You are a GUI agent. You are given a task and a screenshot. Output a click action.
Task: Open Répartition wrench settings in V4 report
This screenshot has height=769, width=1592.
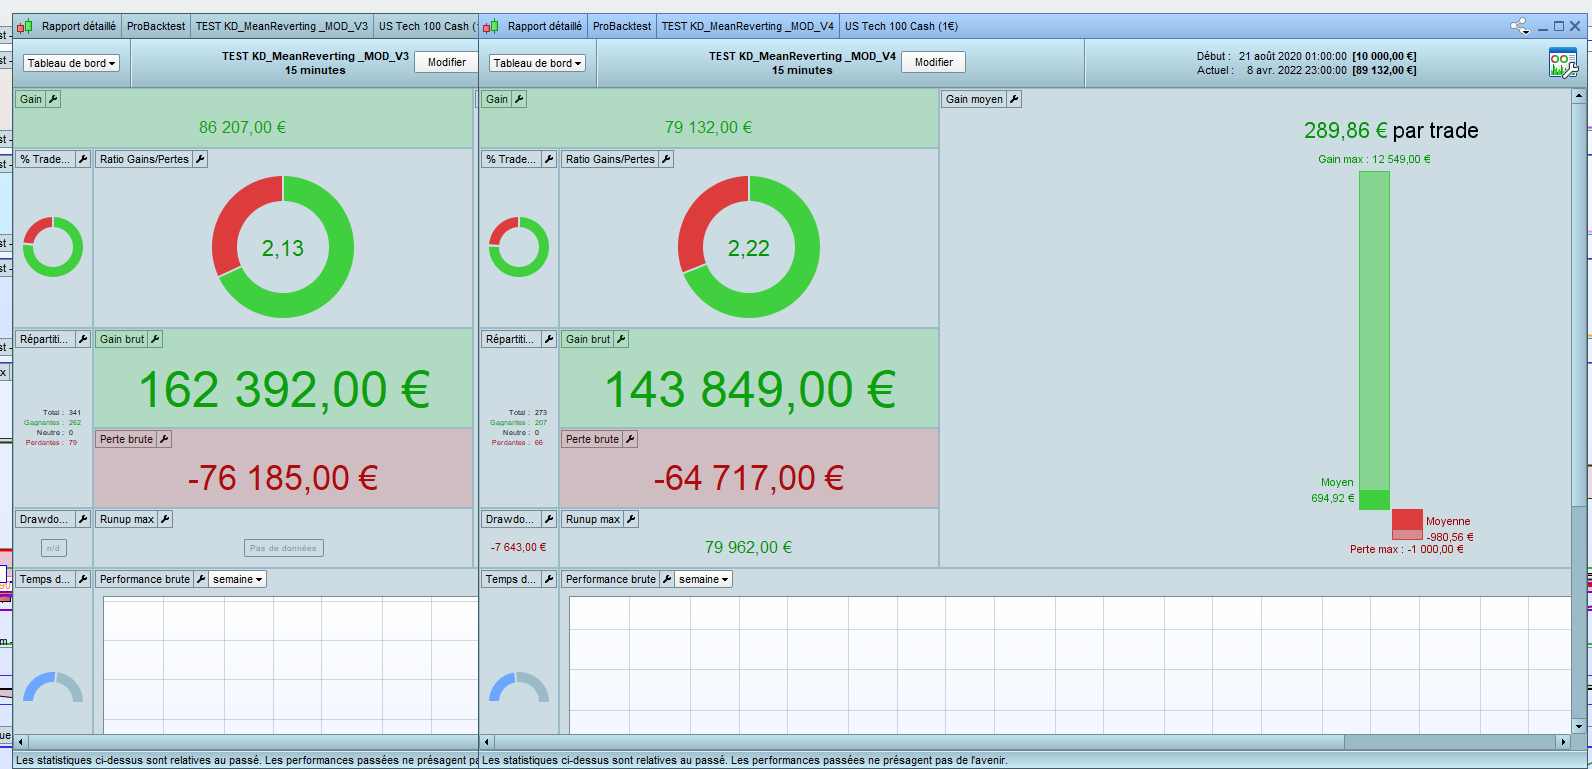click(x=549, y=339)
